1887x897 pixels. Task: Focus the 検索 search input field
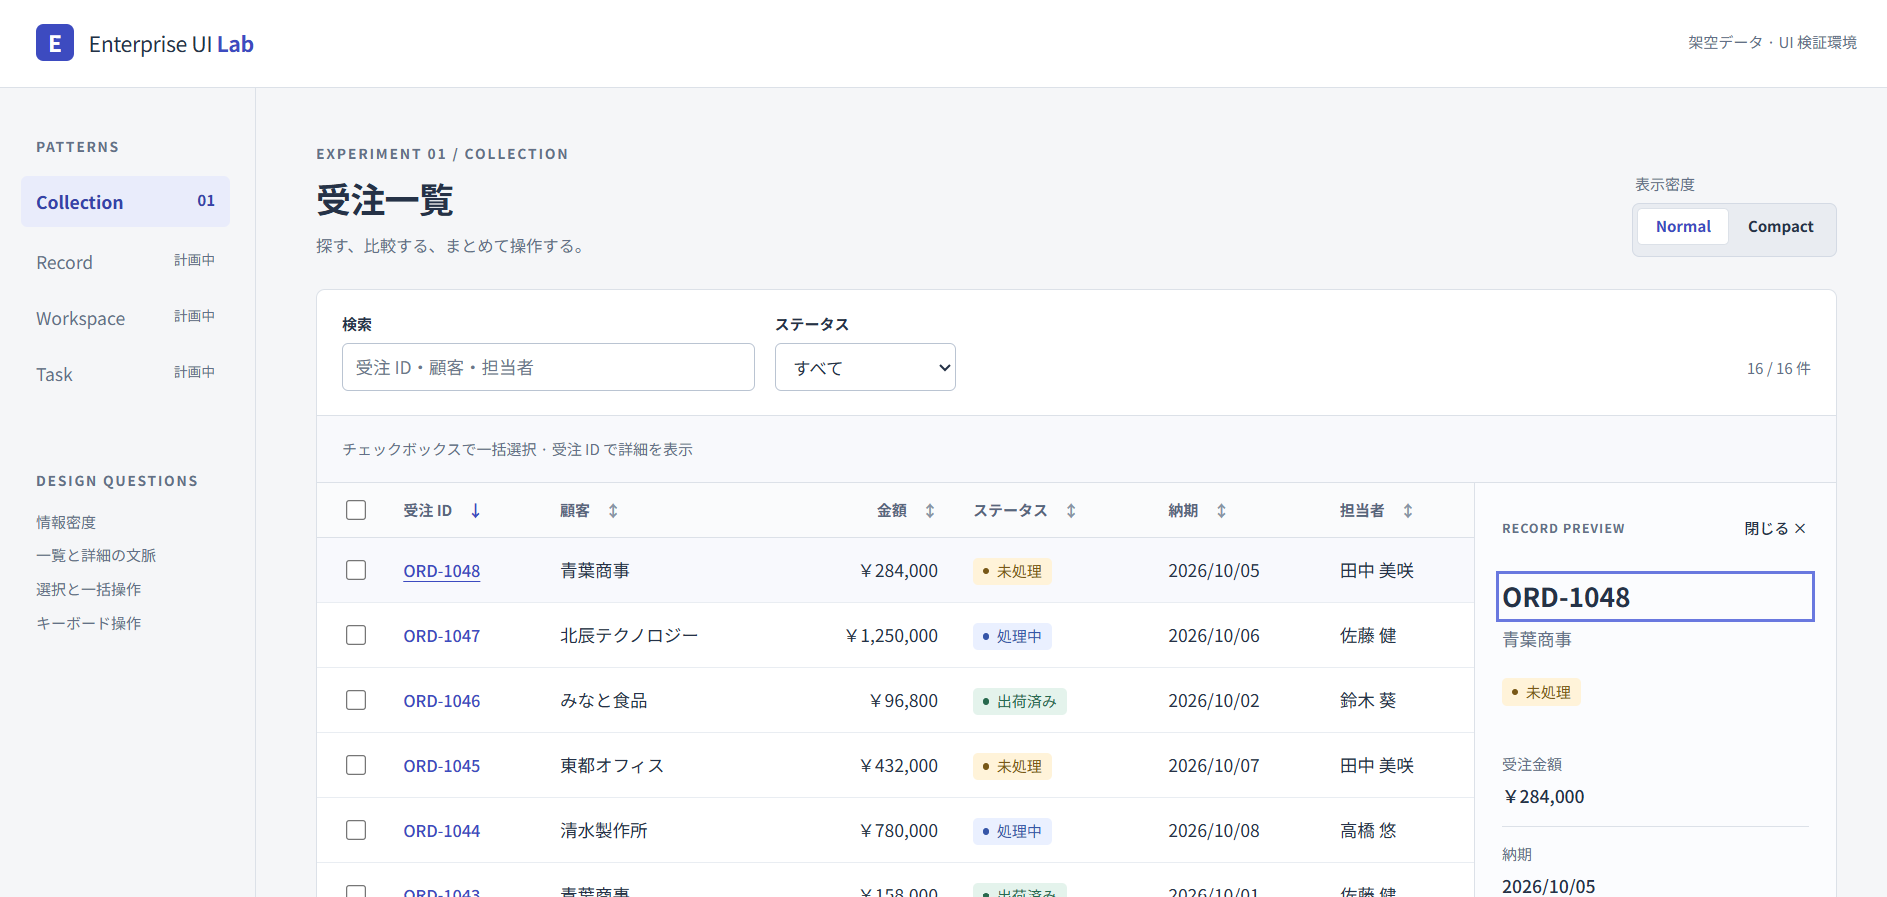click(x=548, y=367)
